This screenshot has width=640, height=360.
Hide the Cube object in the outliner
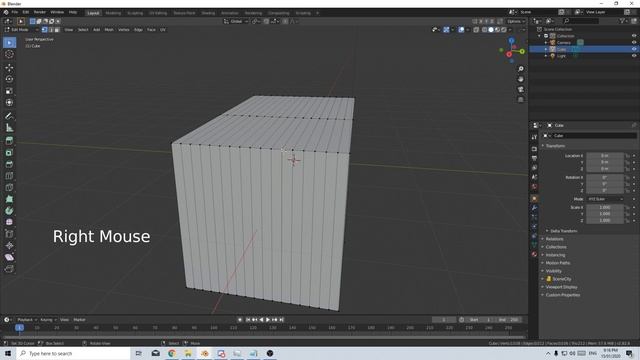(x=634, y=49)
